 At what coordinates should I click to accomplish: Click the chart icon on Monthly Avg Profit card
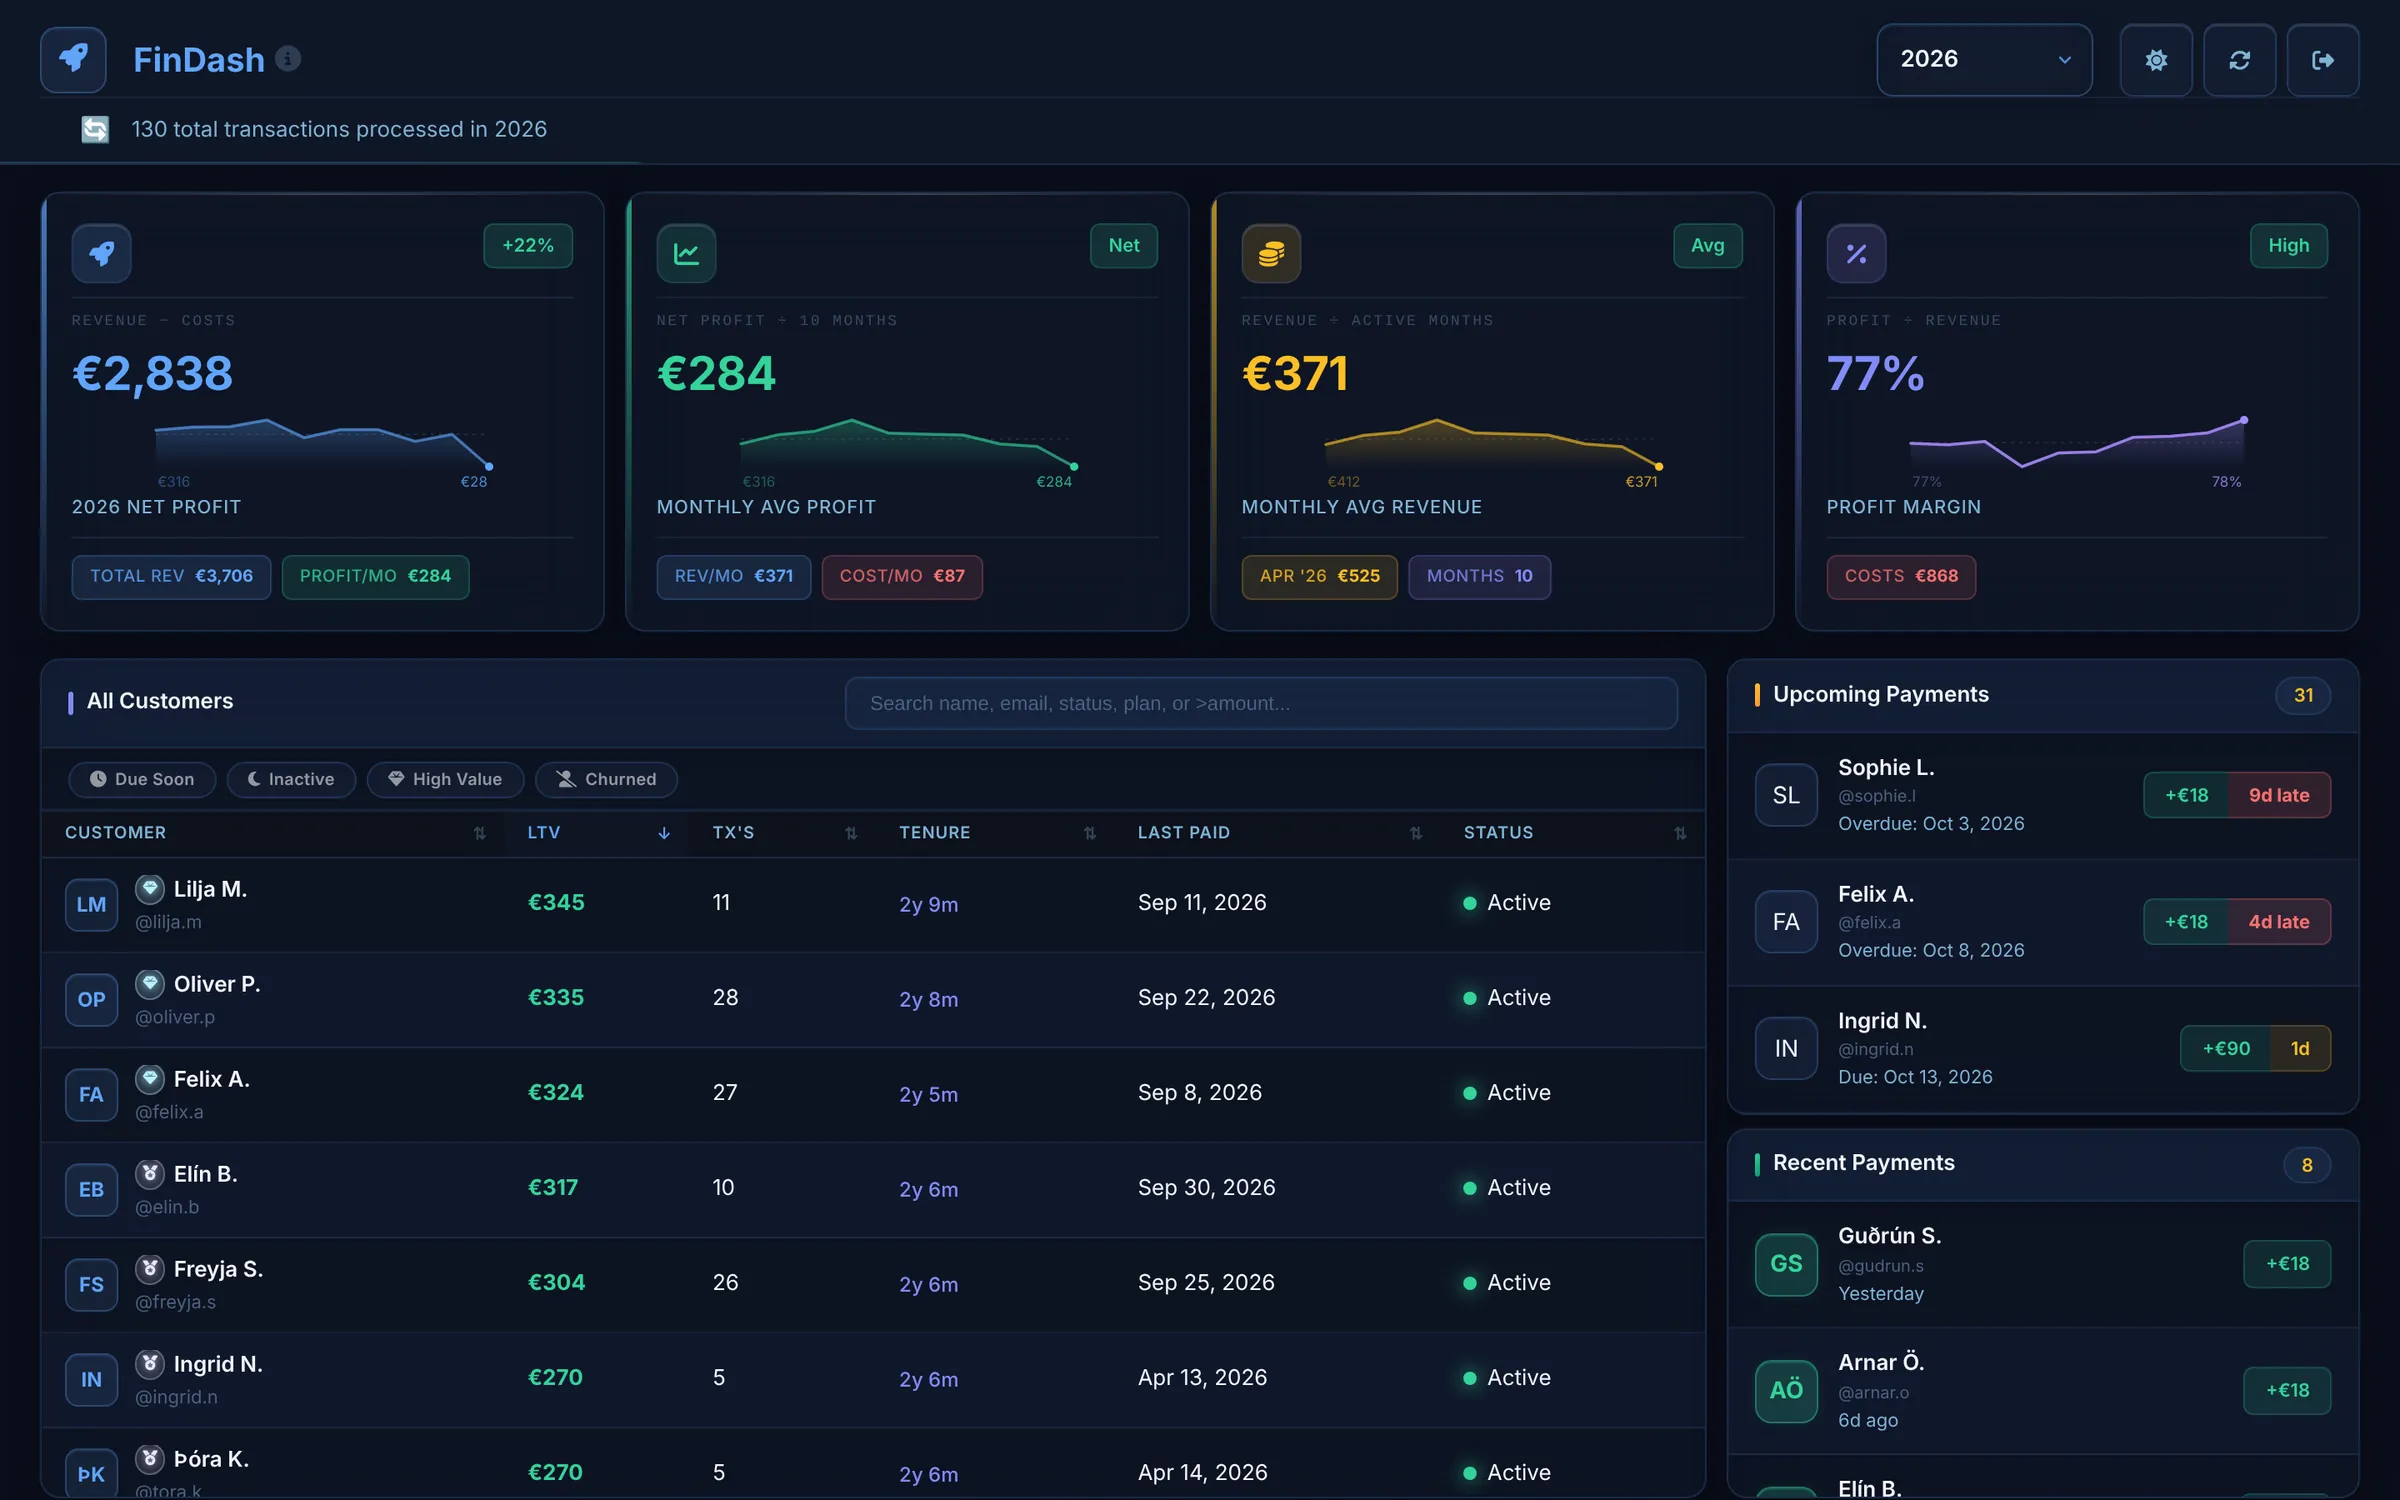pyautogui.click(x=686, y=253)
